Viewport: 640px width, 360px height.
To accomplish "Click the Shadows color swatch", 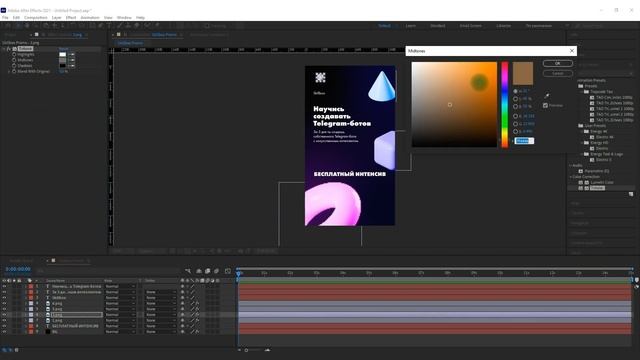I will pos(62,65).
